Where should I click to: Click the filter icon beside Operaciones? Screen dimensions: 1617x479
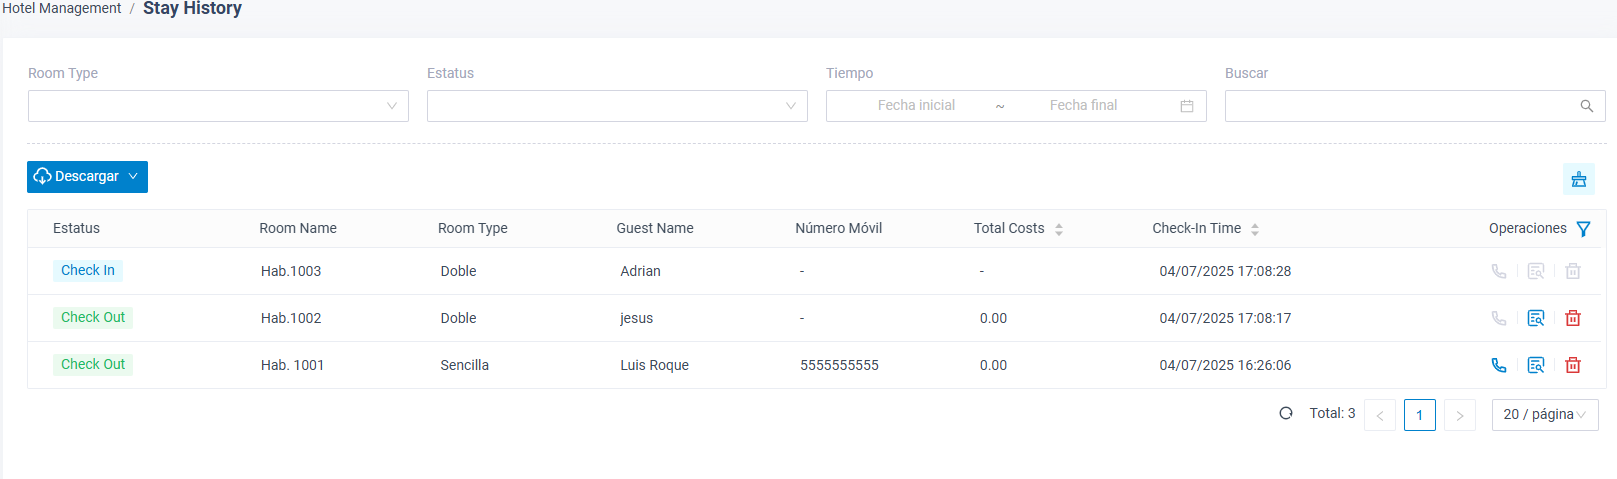pos(1583,229)
